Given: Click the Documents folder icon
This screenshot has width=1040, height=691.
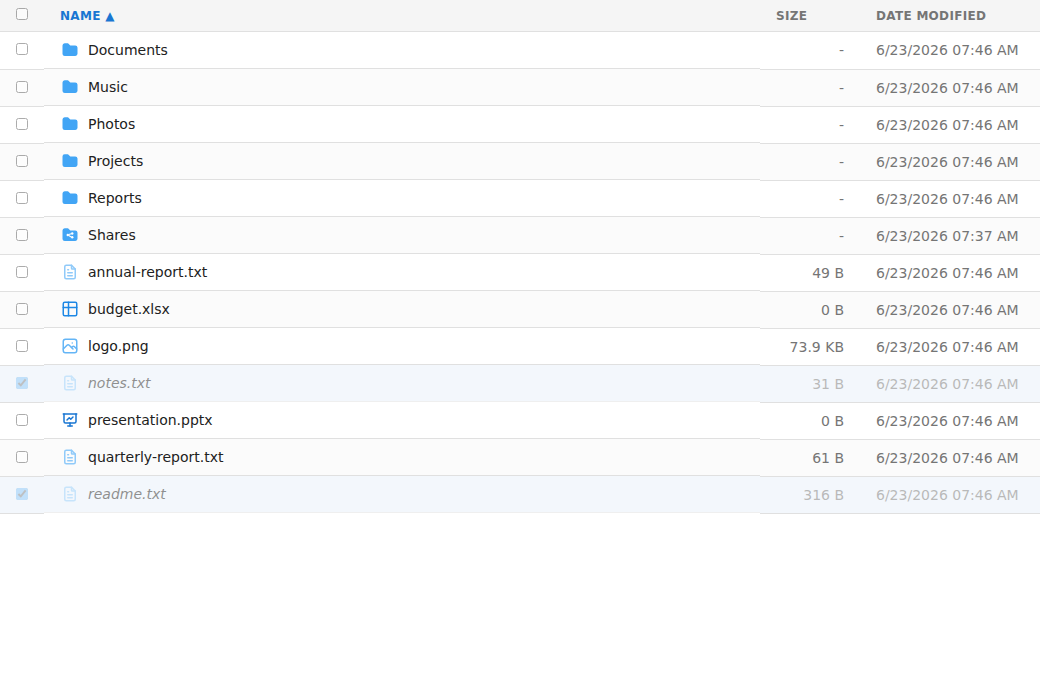Looking at the screenshot, I should coord(70,50).
